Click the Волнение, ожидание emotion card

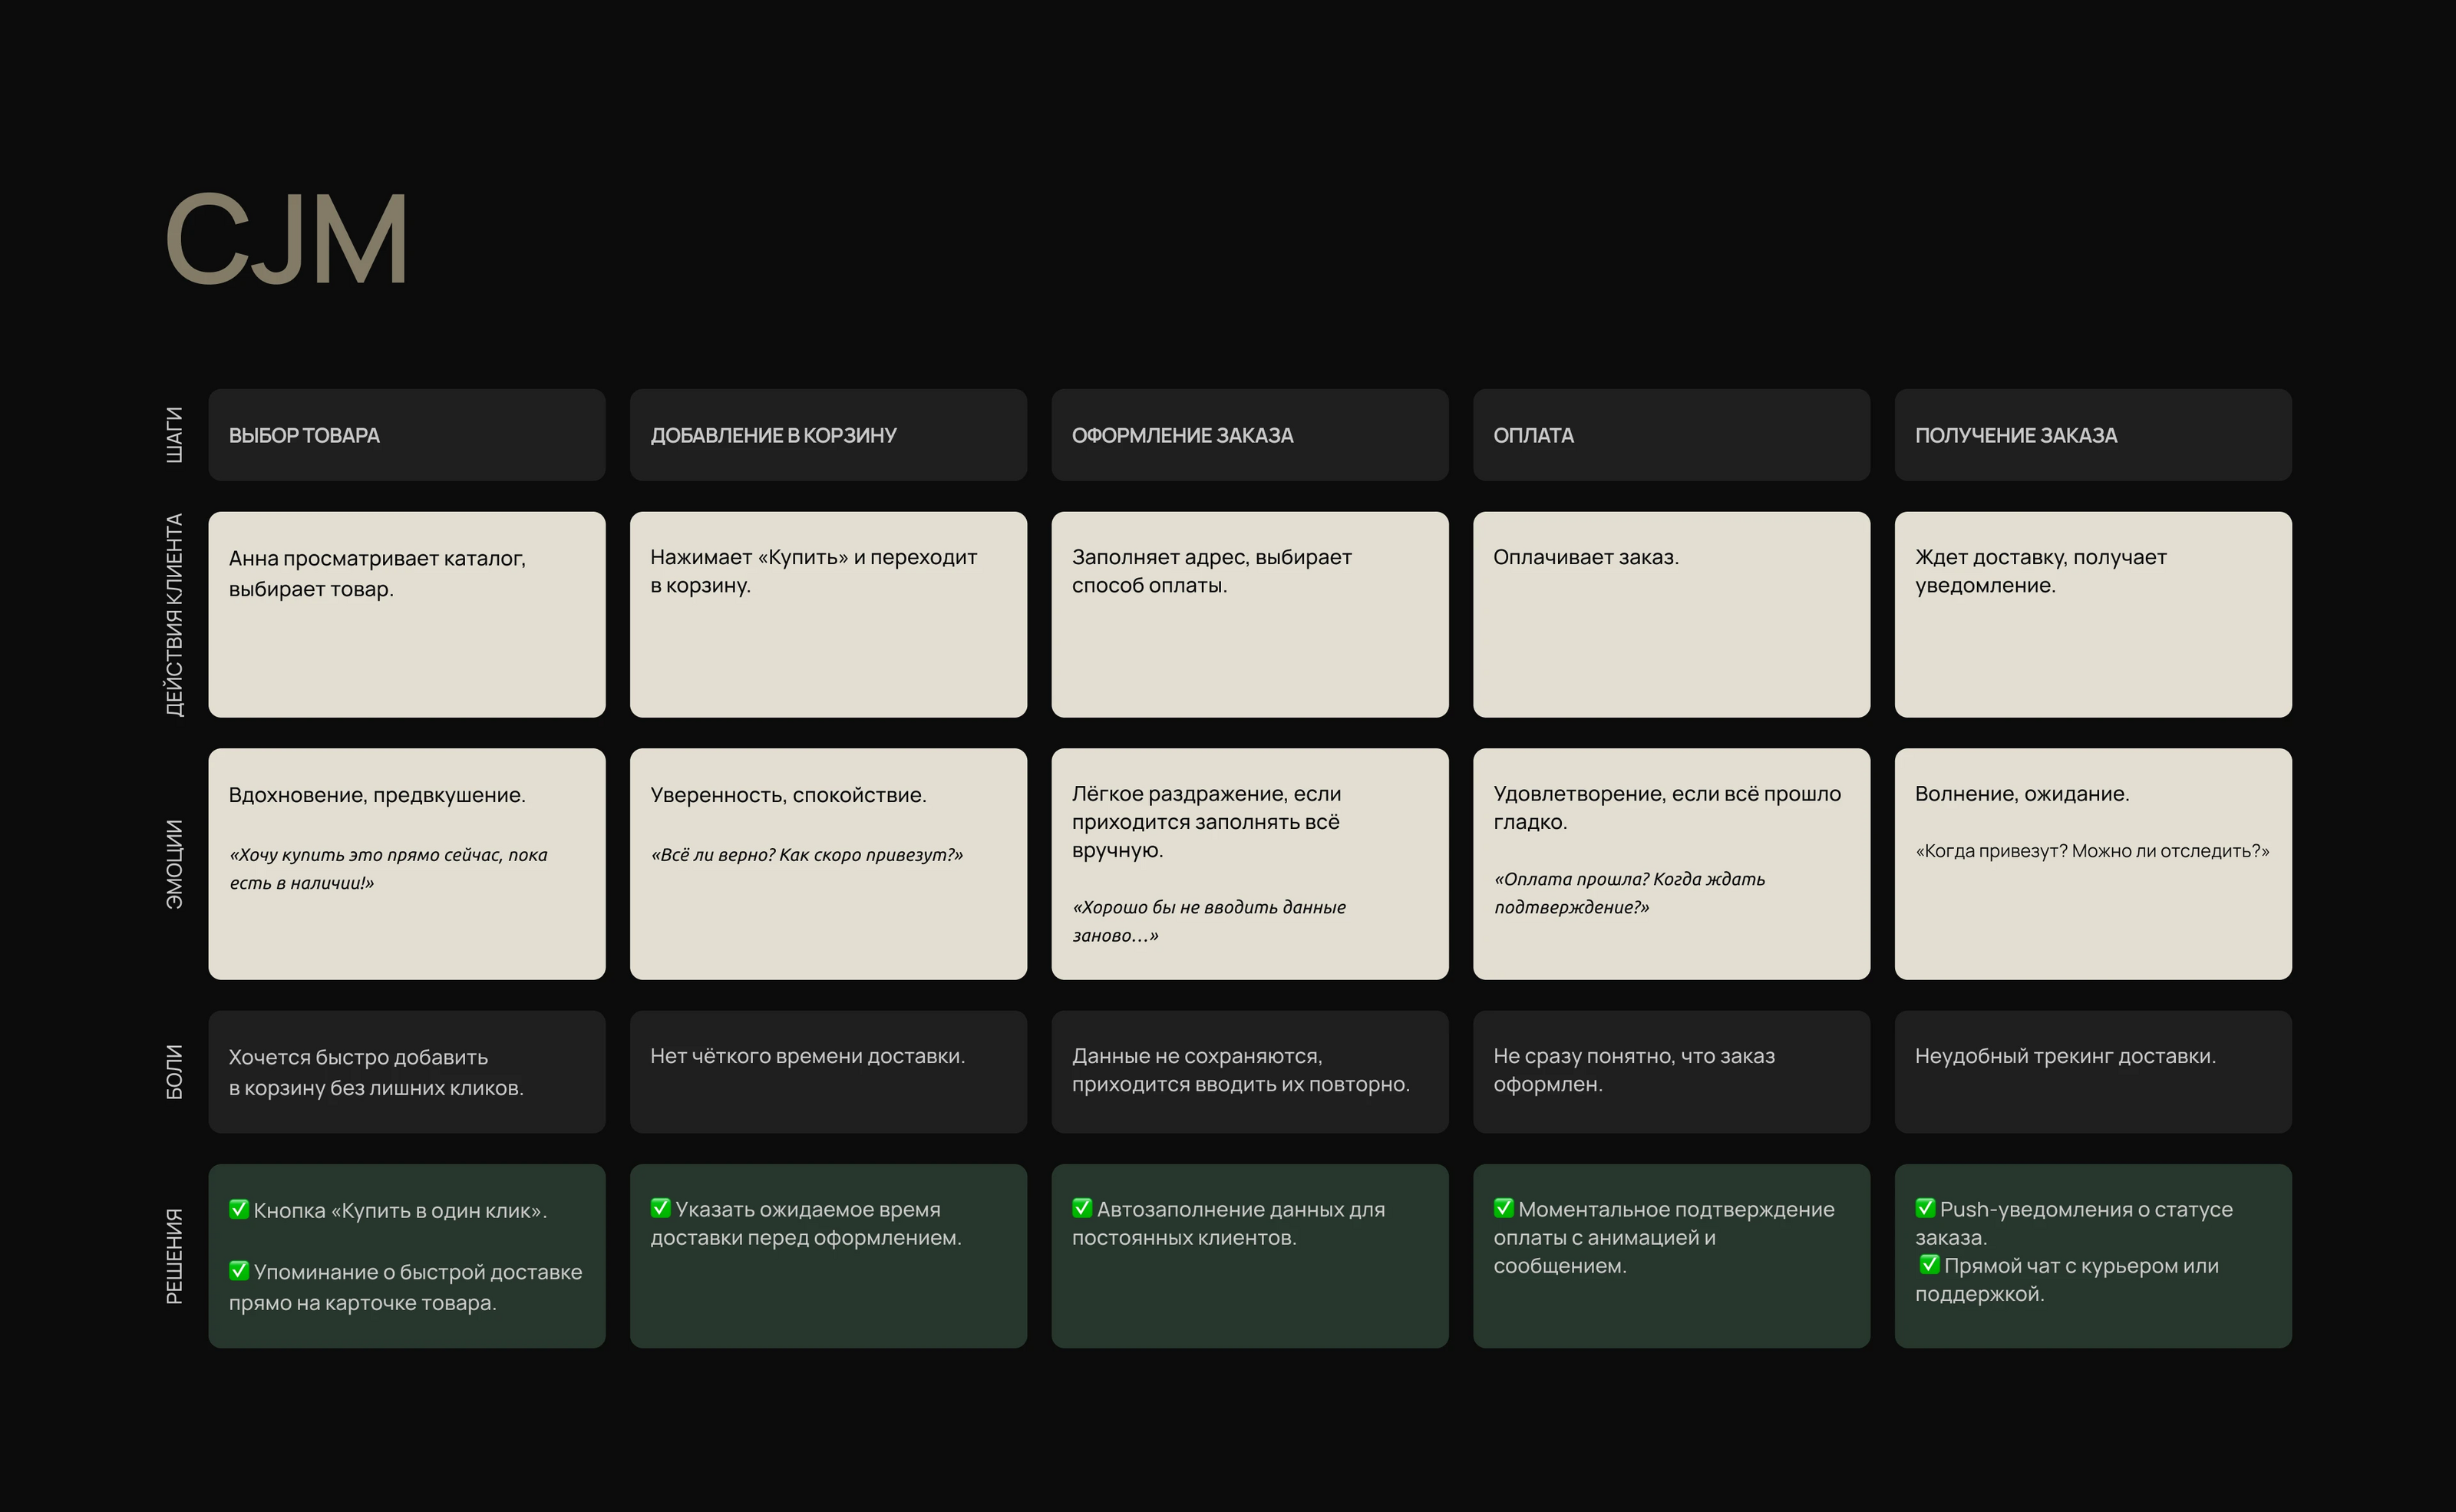click(x=2092, y=864)
